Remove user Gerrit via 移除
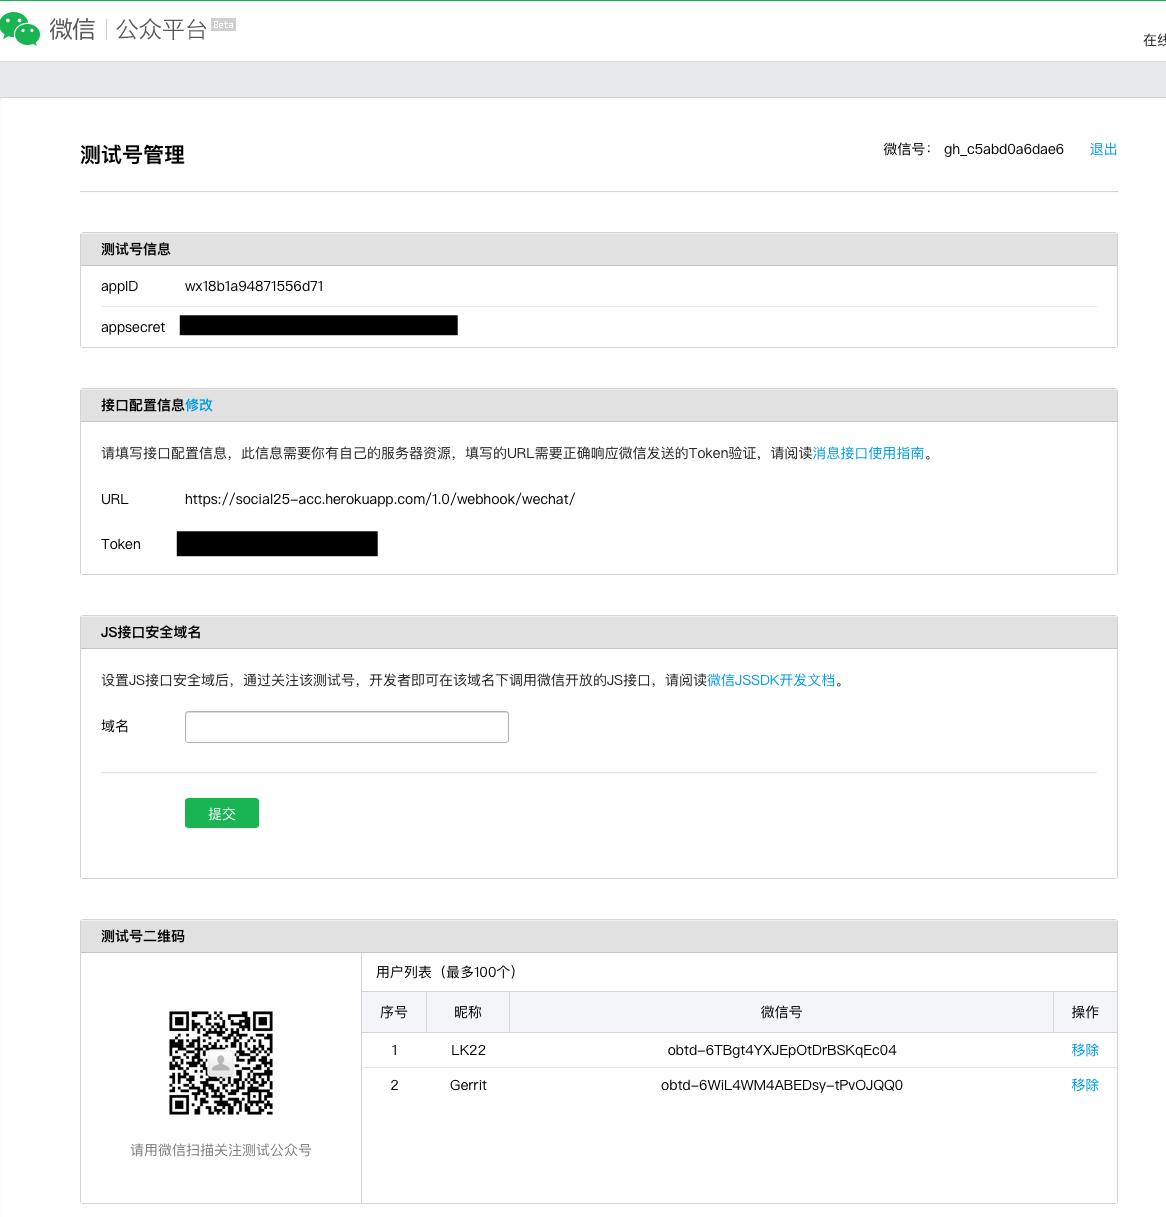The image size is (1166, 1217). (1084, 1085)
